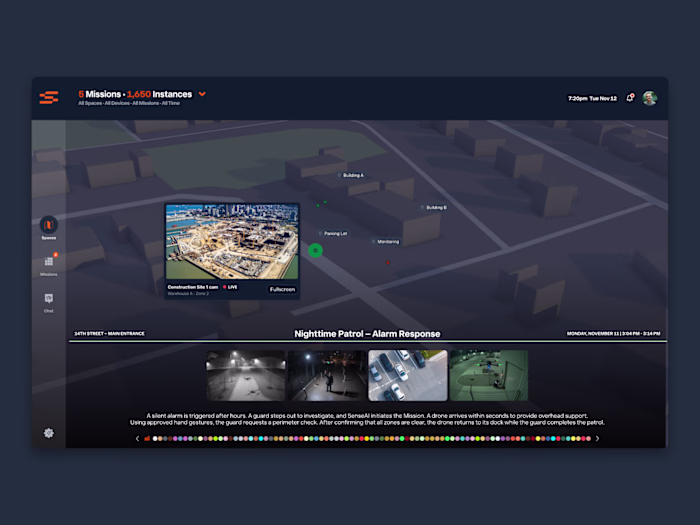700x525 pixels.
Task: Open the Chat sidebar icon
Action: click(x=49, y=298)
